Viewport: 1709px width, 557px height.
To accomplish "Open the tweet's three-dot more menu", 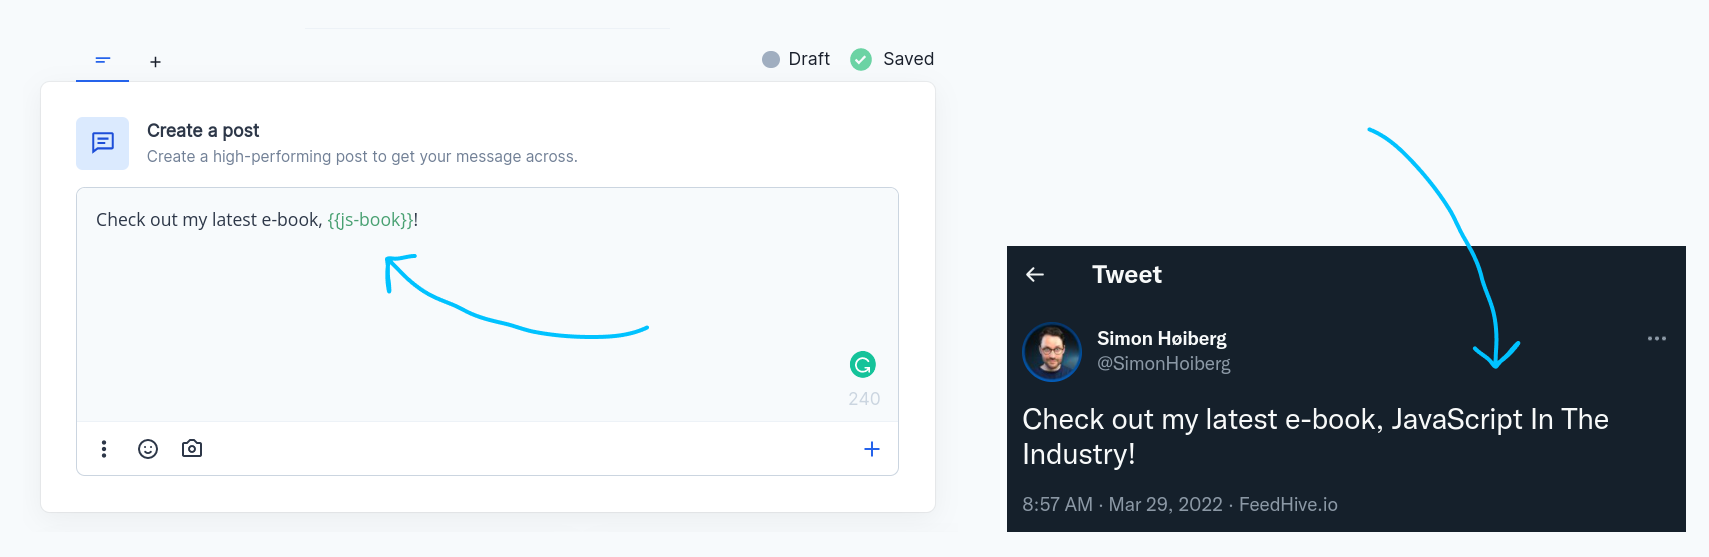I will coord(1657,339).
